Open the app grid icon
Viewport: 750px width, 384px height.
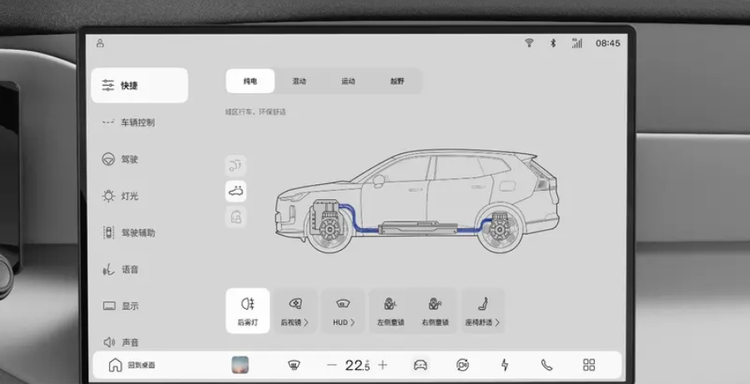coord(589,365)
